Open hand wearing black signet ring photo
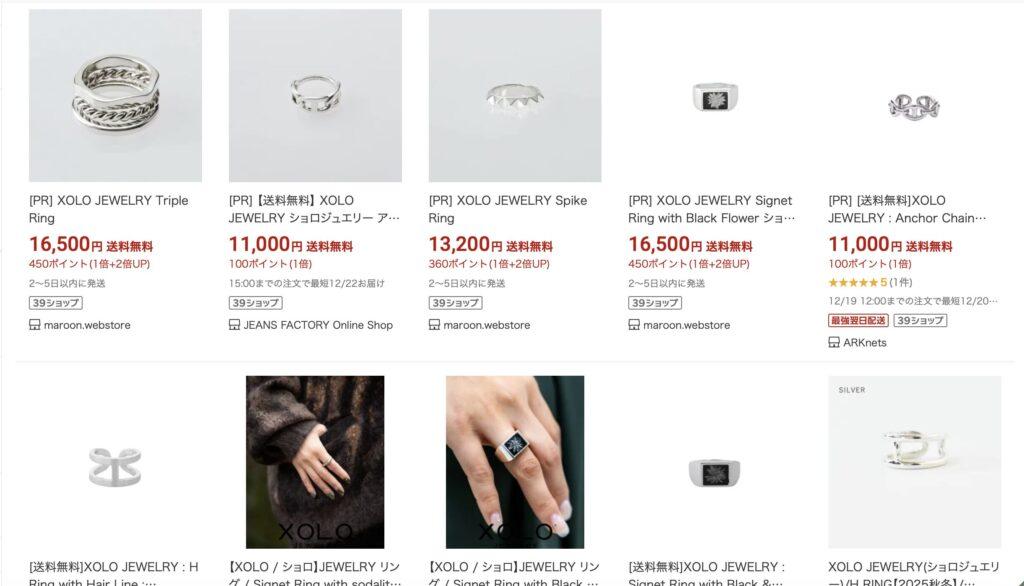 pyautogui.click(x=515, y=462)
